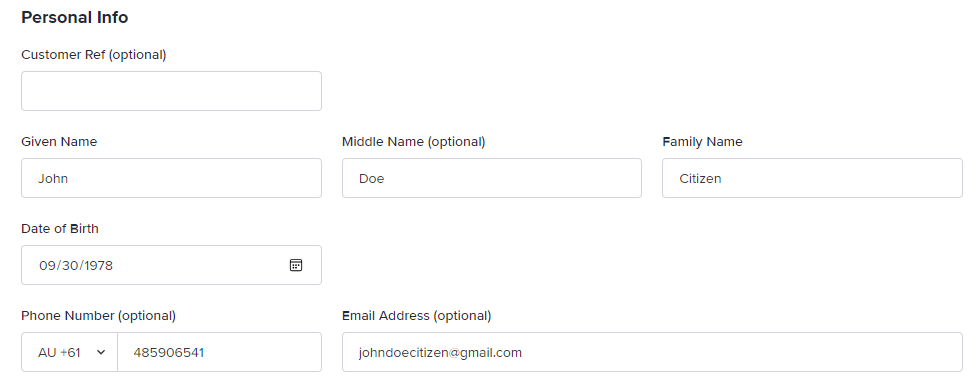Screen dimensions: 979x384
Task: Click the Middle Name field containing Doe
Action: (491, 178)
